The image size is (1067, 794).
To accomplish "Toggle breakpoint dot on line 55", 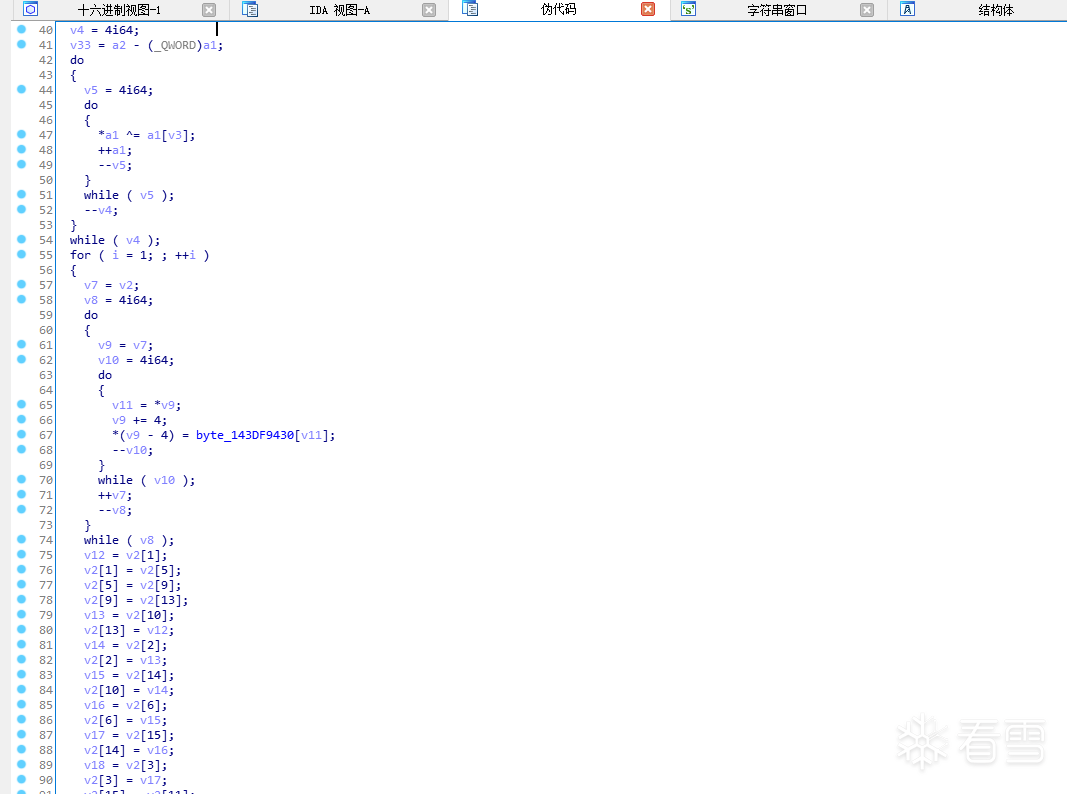I will click(22, 254).
